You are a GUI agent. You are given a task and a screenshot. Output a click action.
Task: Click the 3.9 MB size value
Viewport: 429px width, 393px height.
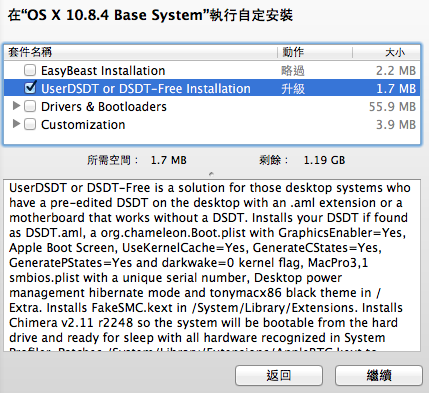coord(396,125)
